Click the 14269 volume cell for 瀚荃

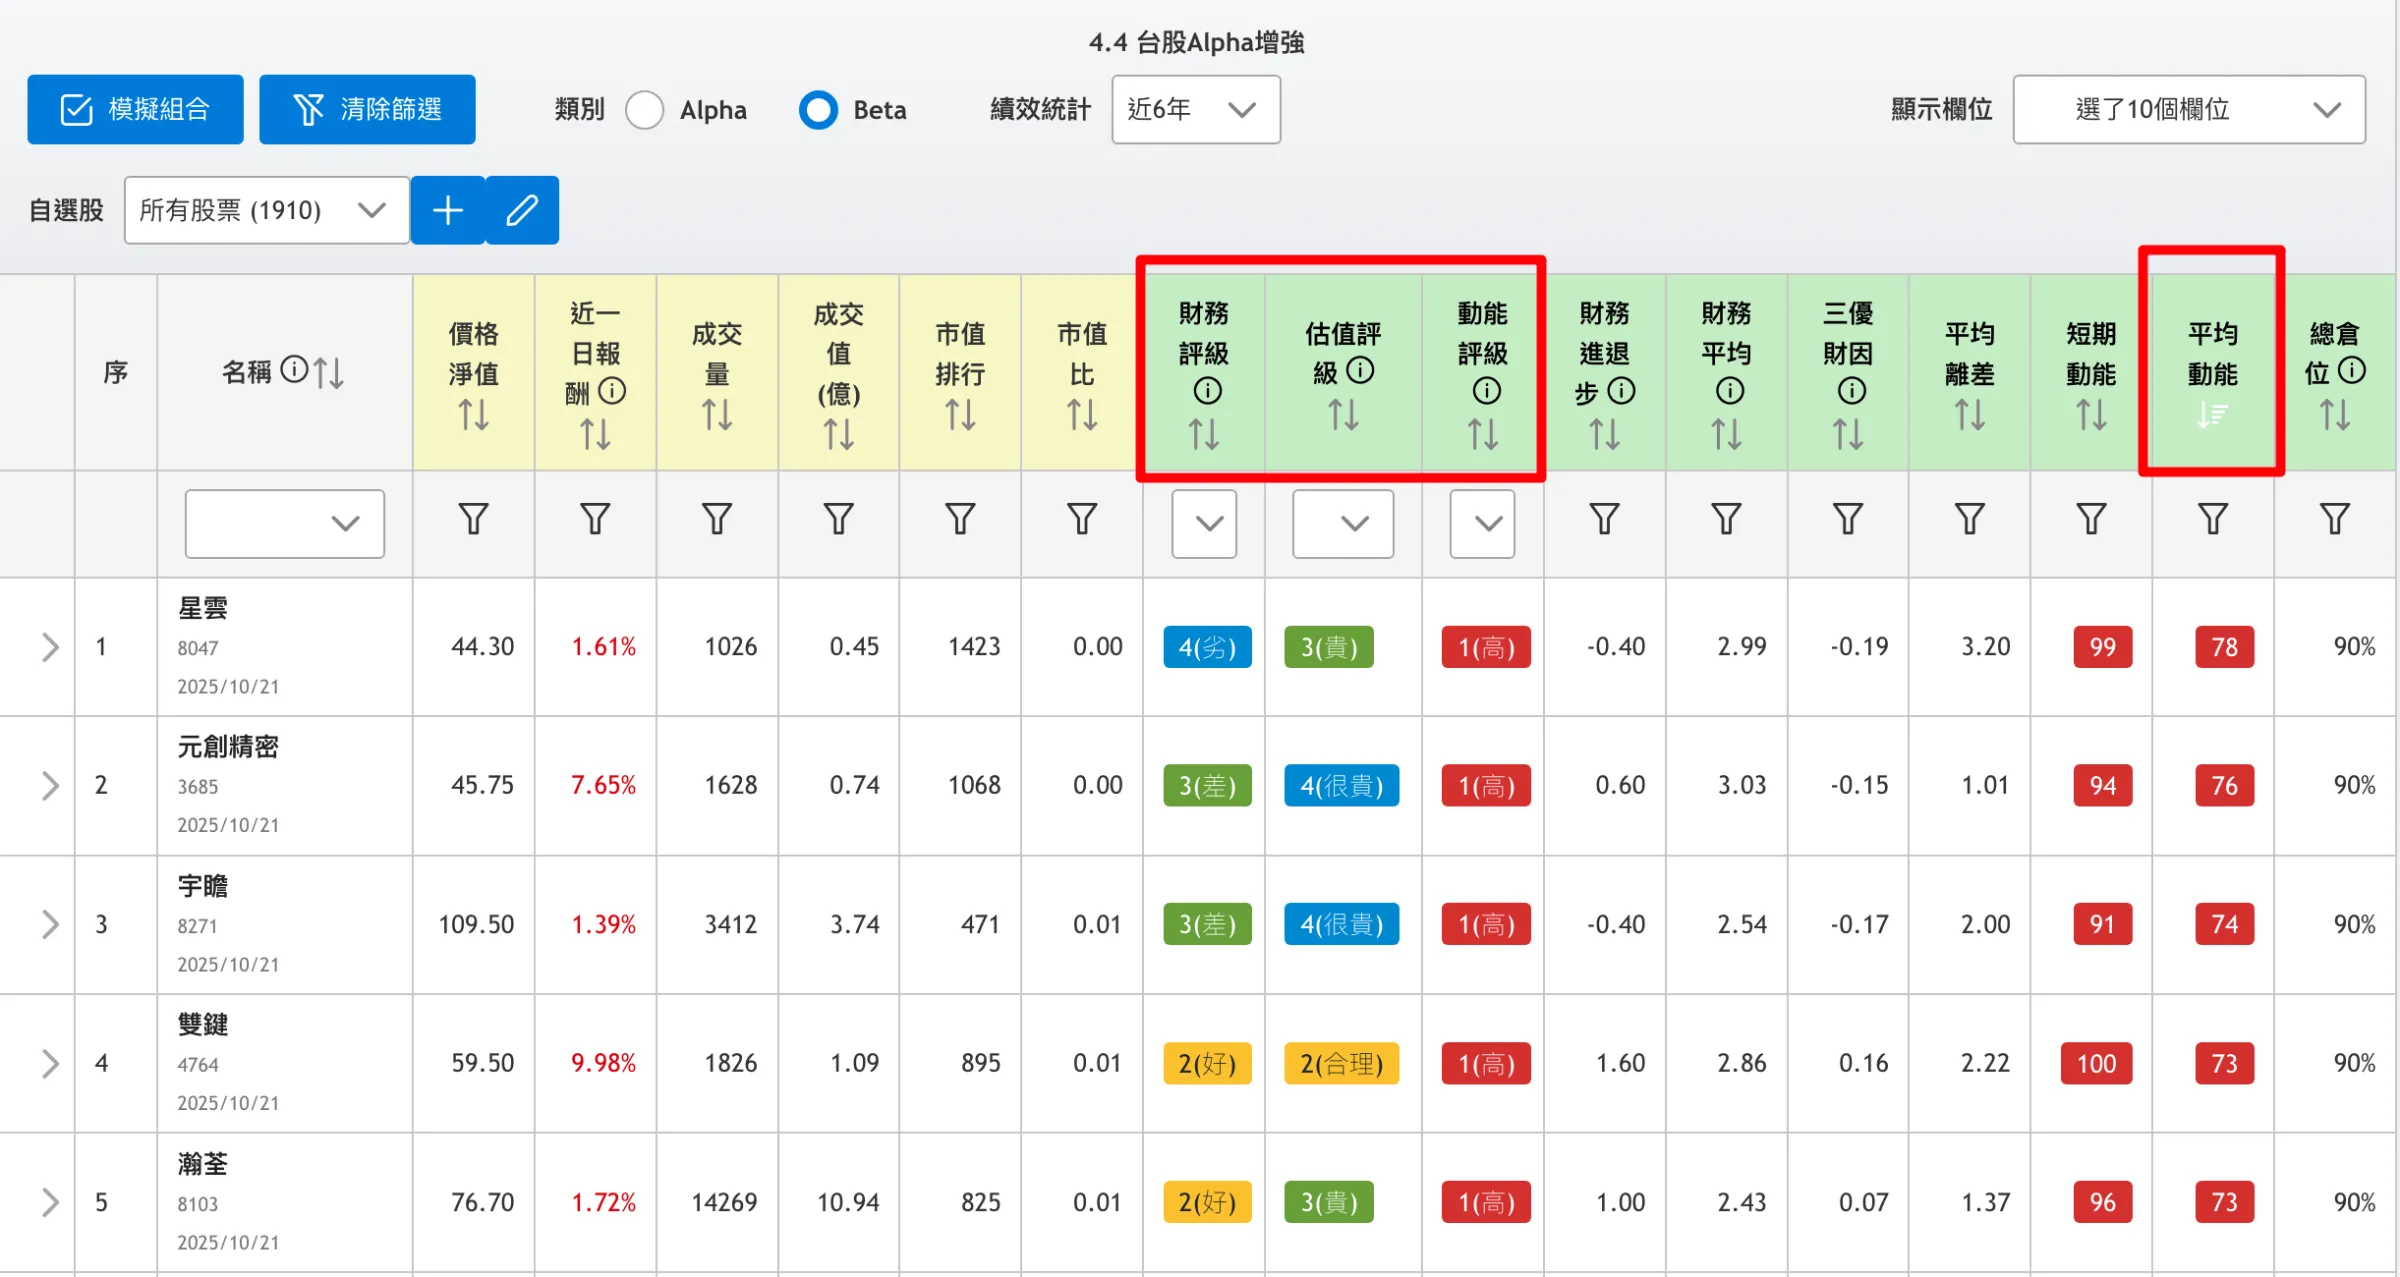pos(724,1202)
